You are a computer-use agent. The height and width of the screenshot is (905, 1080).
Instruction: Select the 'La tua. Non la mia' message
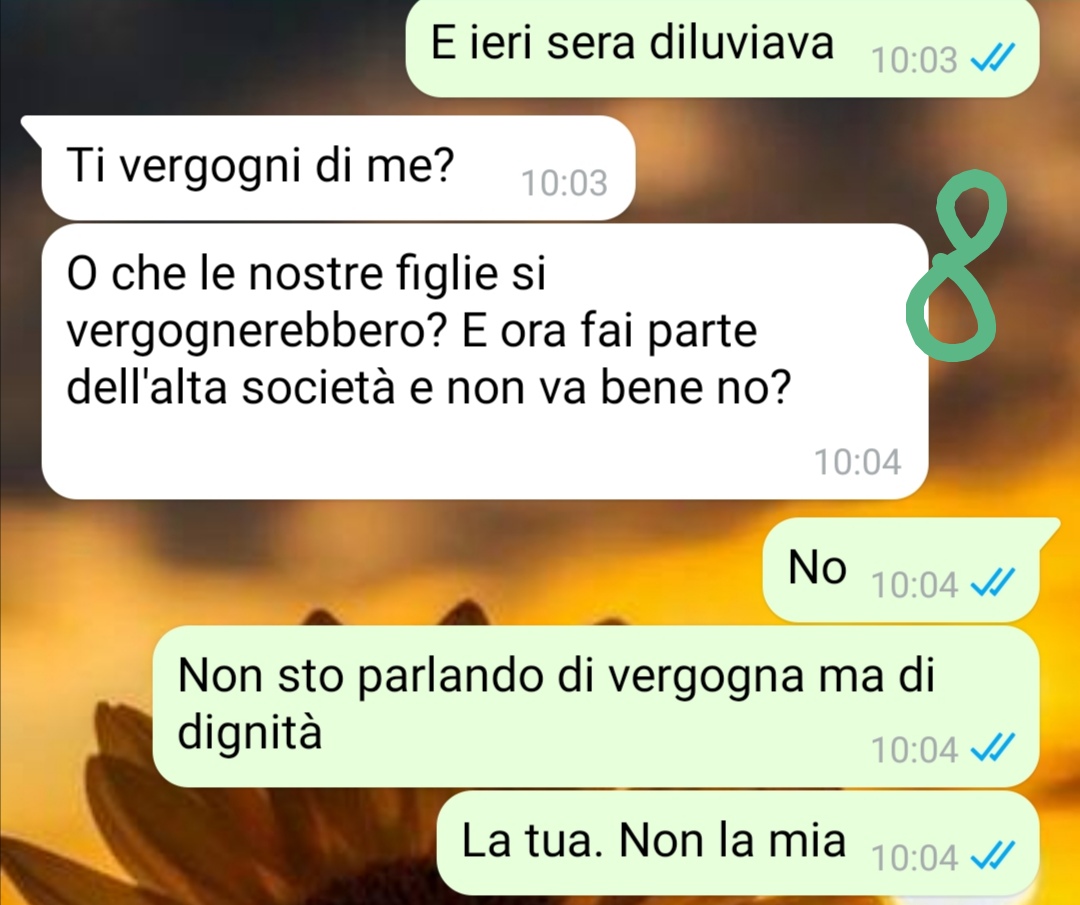738,843
